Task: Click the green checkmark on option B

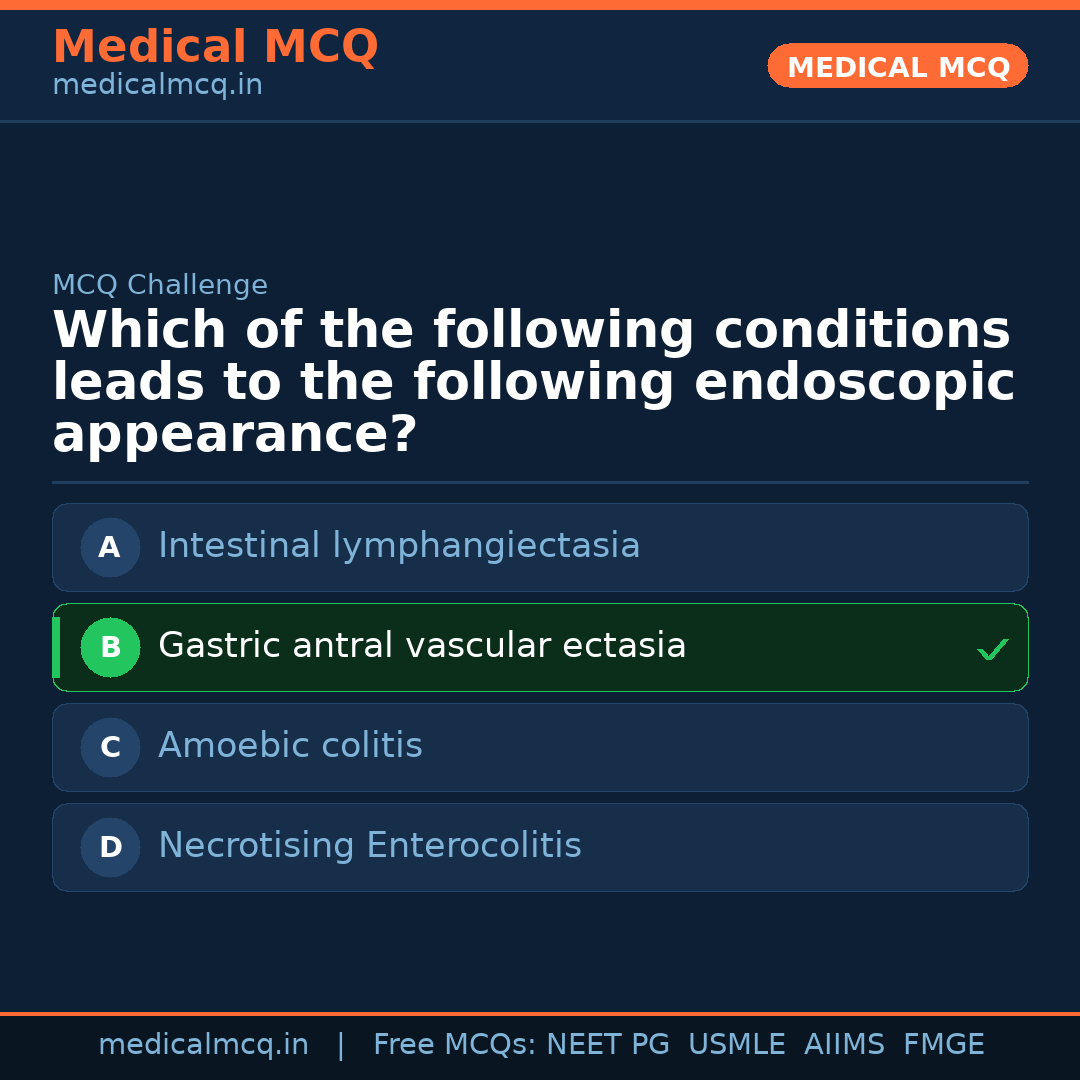Action: tap(992, 650)
